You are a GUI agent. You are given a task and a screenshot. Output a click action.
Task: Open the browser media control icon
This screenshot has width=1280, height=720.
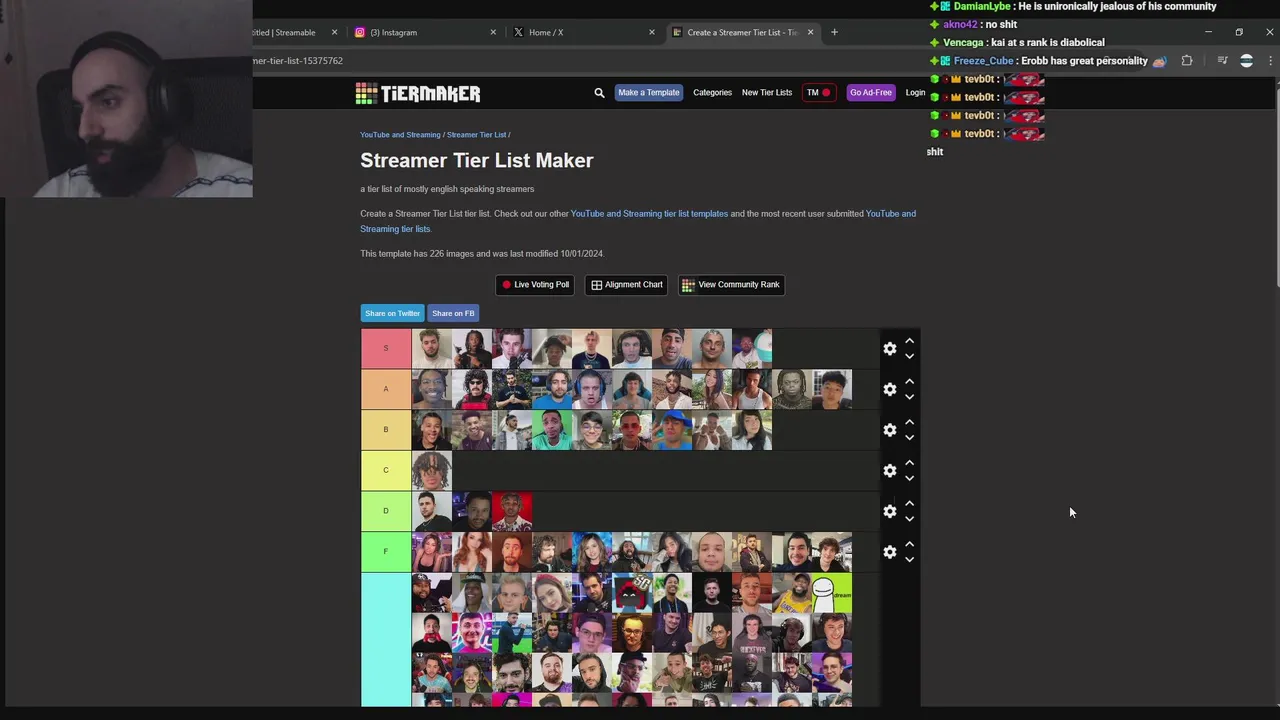tap(1222, 61)
